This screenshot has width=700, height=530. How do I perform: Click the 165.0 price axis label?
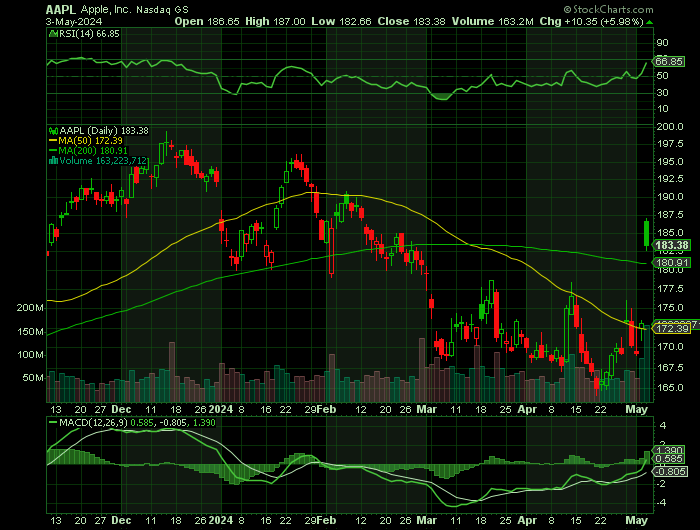click(670, 388)
